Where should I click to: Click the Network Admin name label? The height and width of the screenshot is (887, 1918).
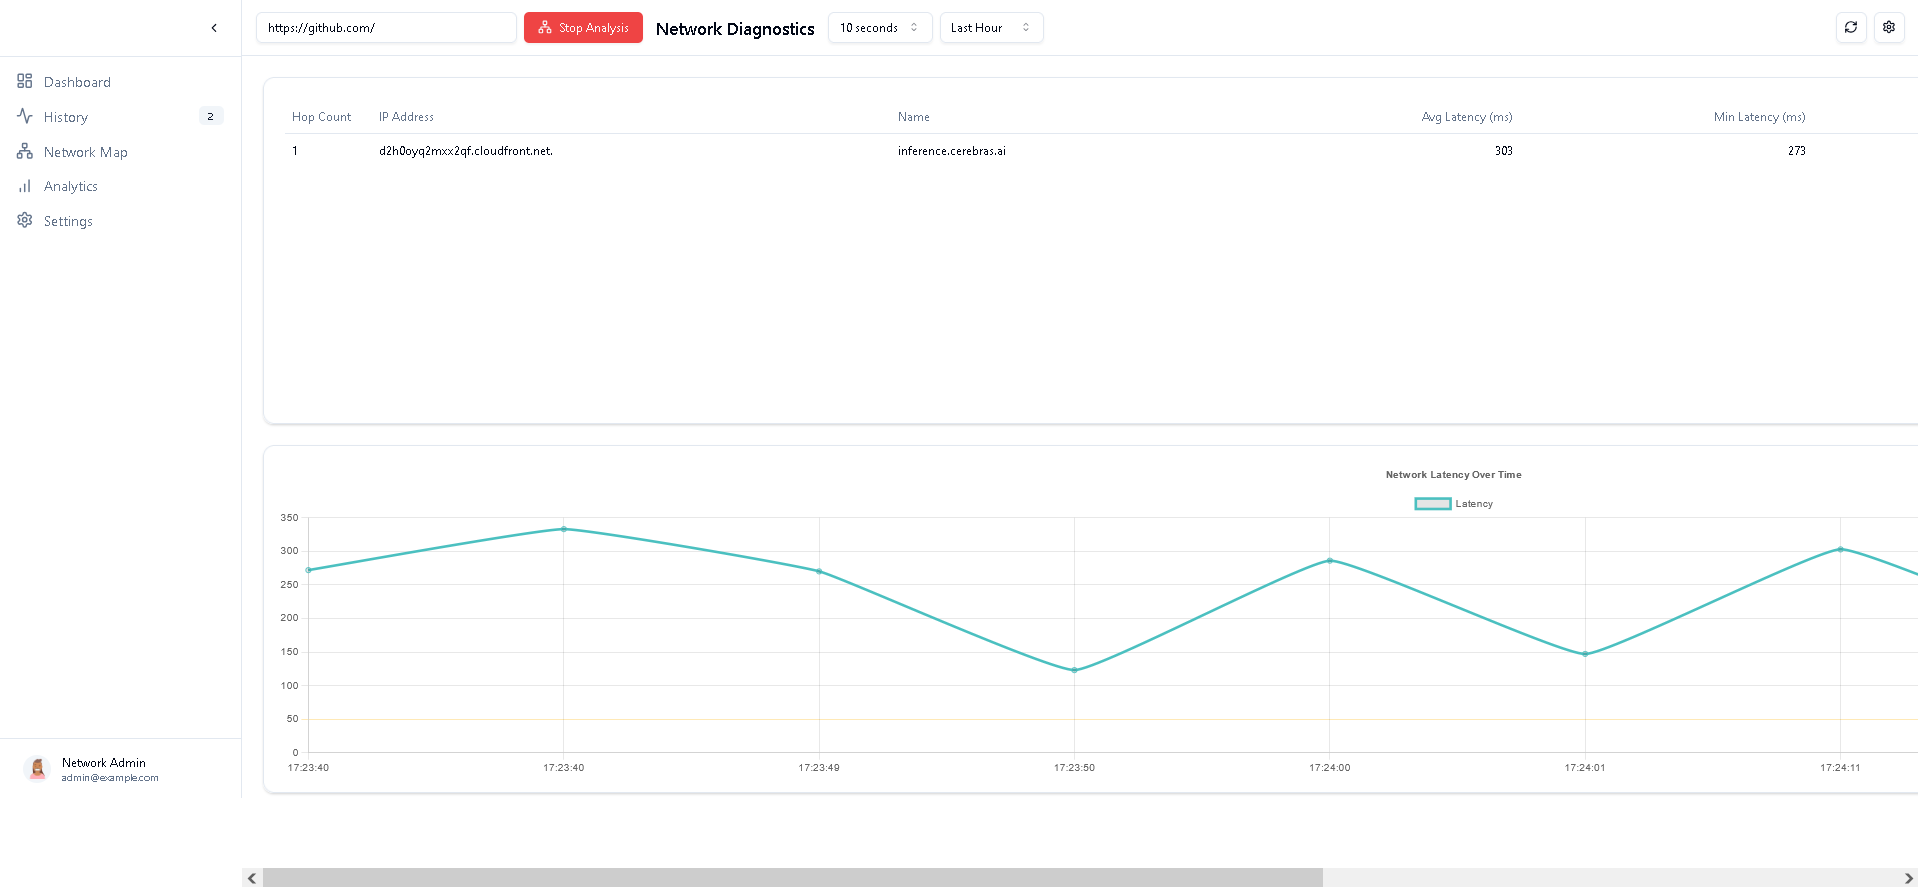[x=104, y=763]
